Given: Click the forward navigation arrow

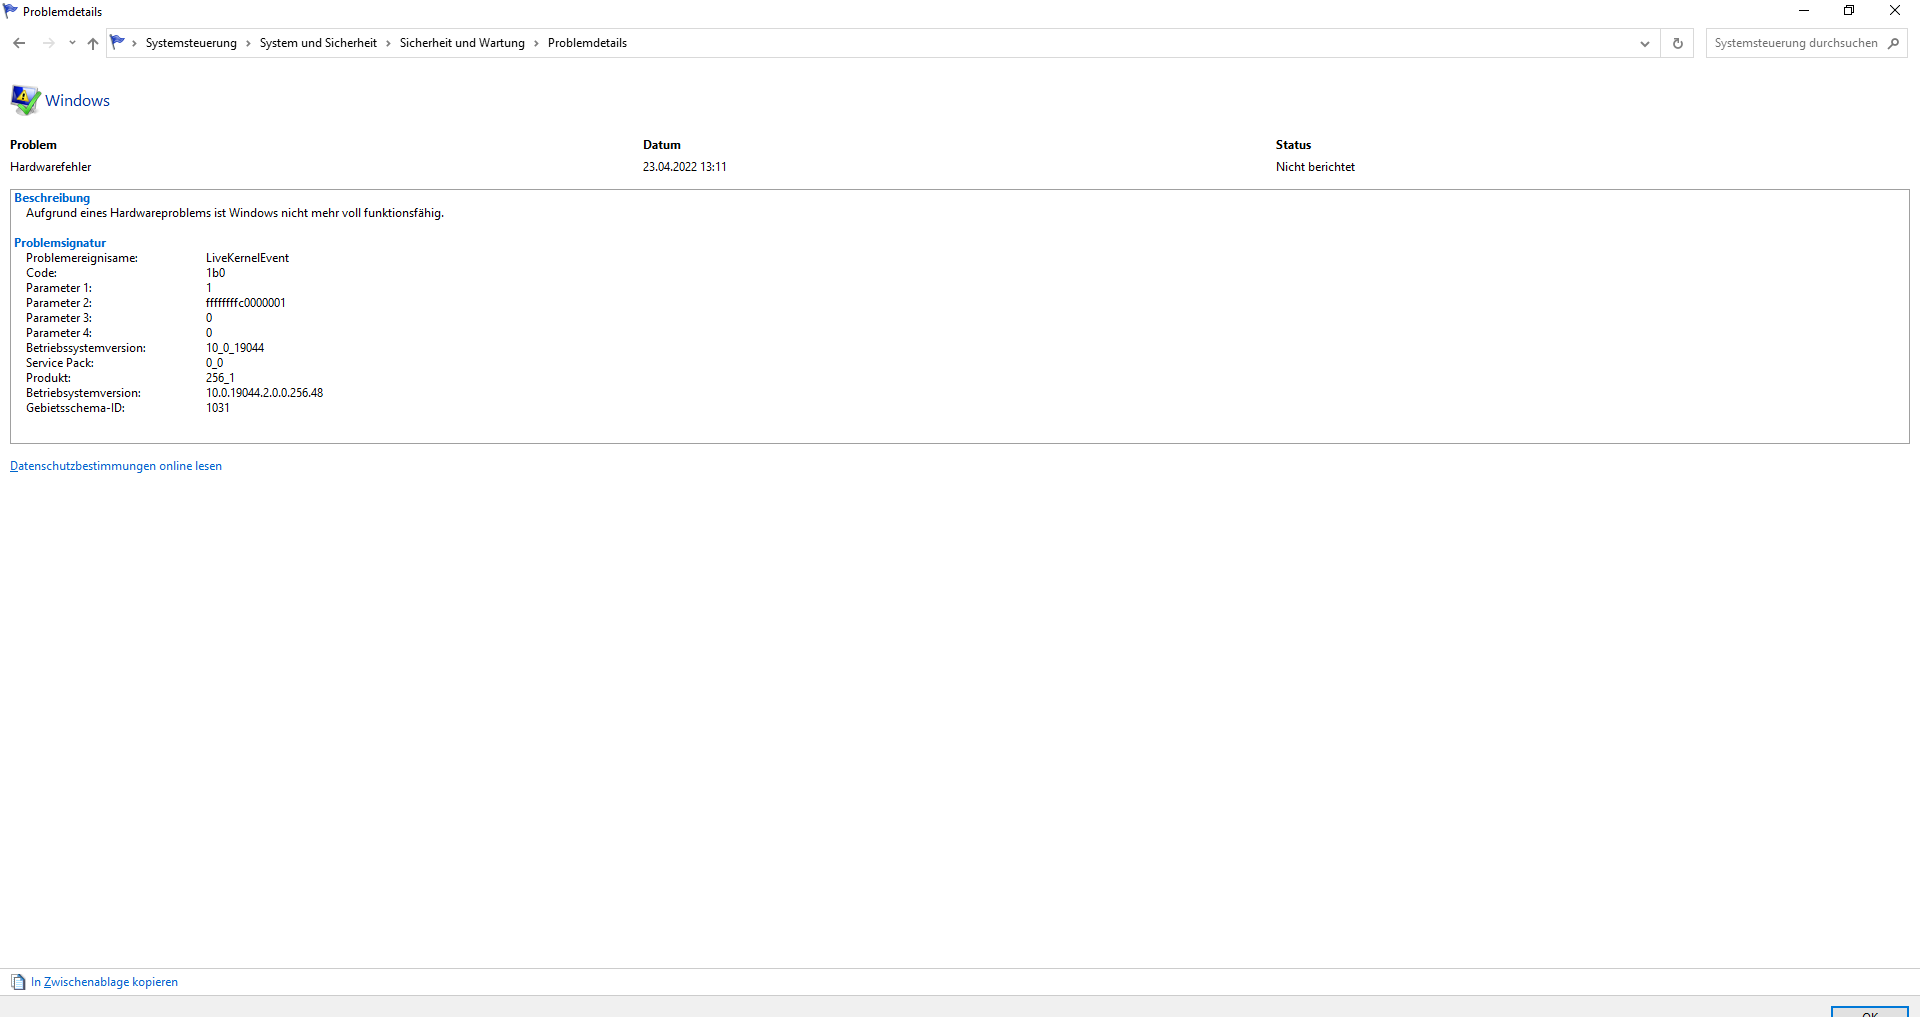Looking at the screenshot, I should coord(48,43).
